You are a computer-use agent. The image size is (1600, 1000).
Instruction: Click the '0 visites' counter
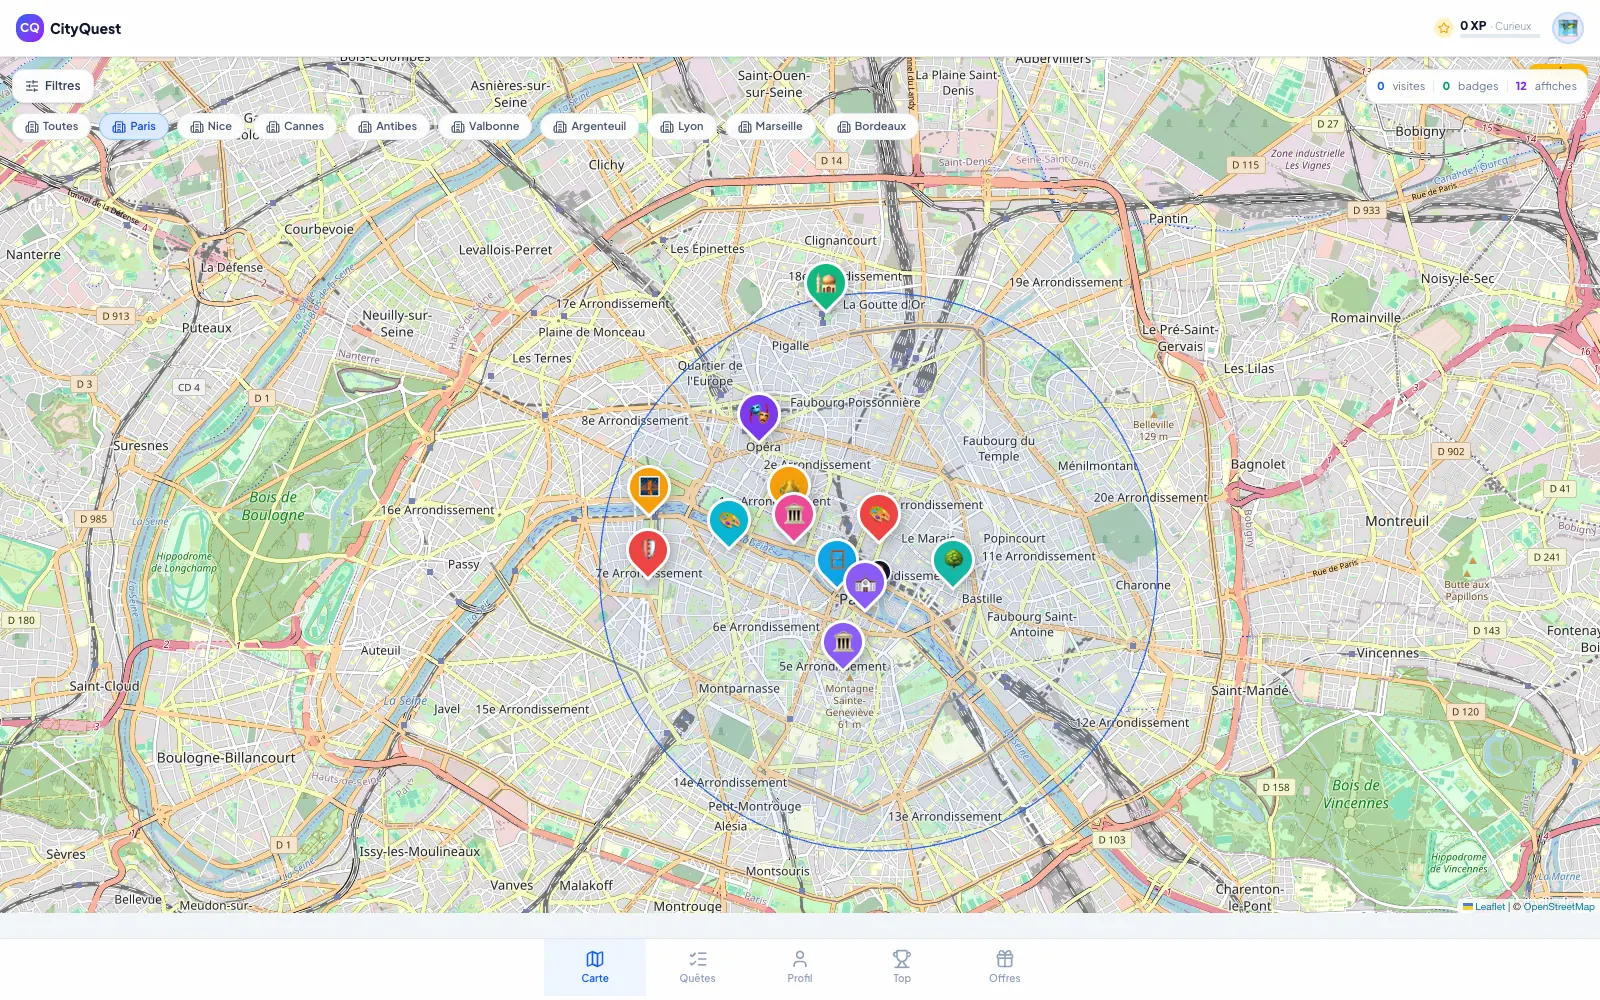point(1401,86)
